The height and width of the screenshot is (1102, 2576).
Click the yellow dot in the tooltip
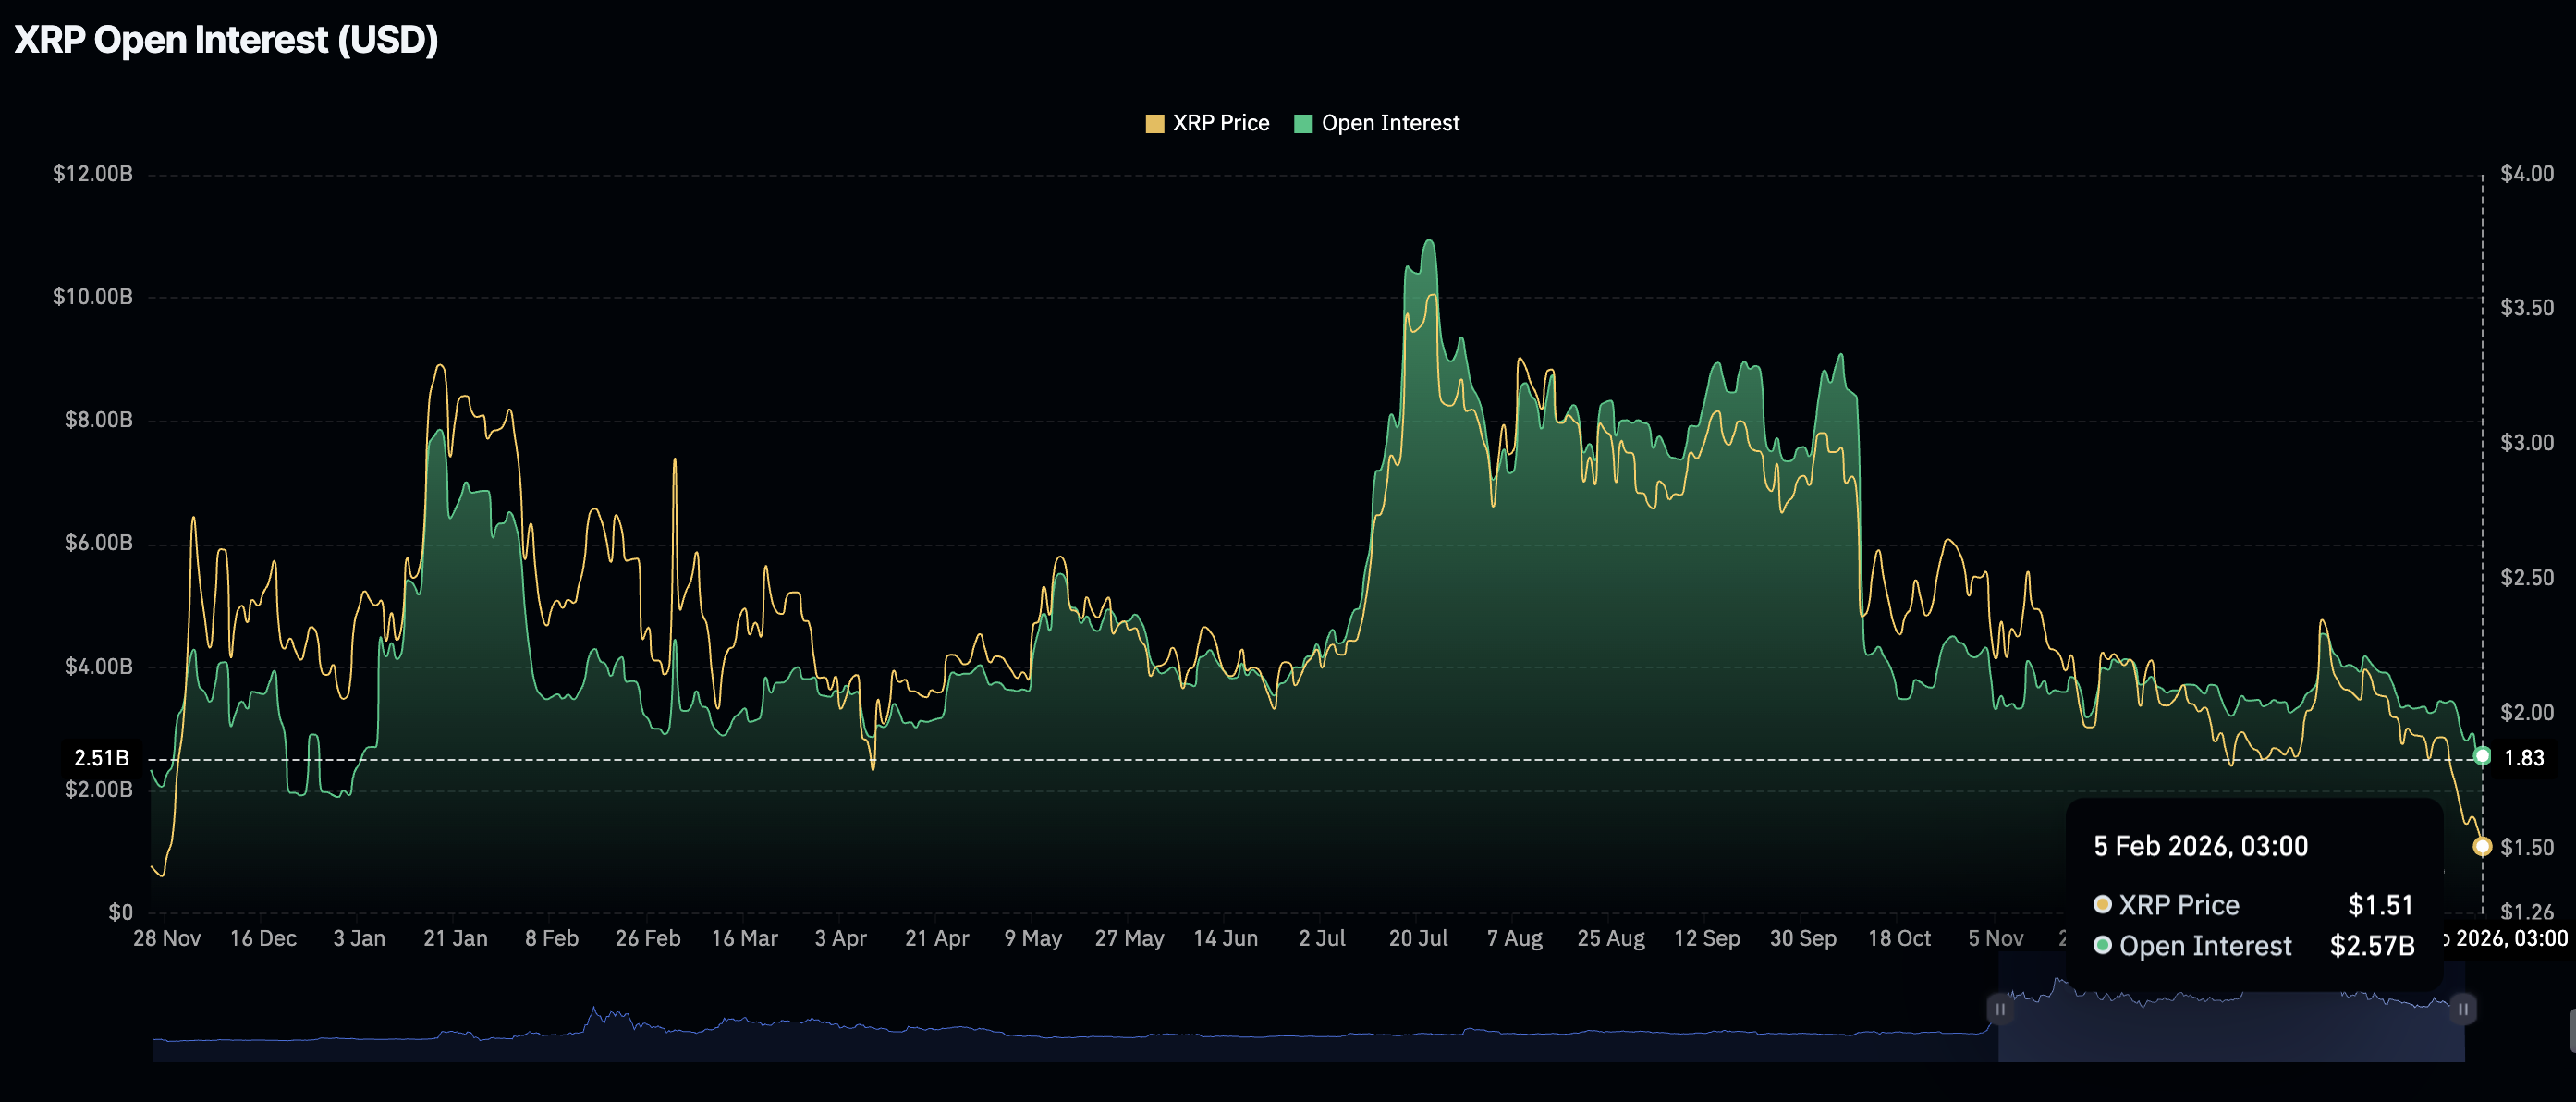click(x=2102, y=904)
